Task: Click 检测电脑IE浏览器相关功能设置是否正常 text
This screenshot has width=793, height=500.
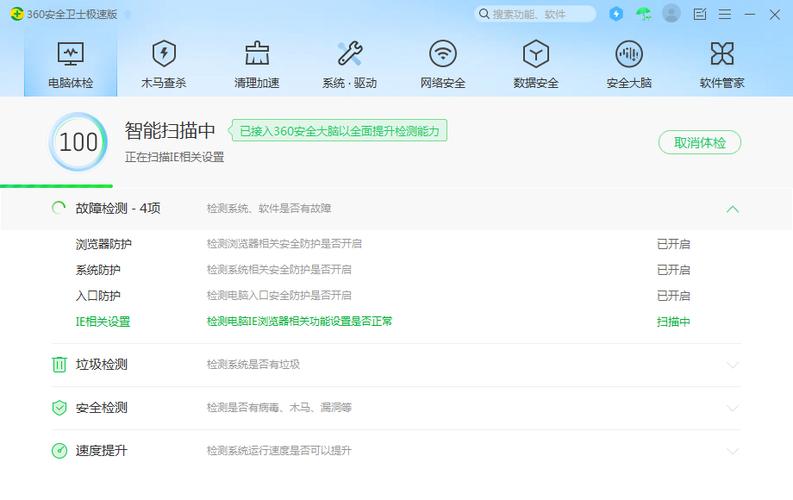Action: coord(299,321)
